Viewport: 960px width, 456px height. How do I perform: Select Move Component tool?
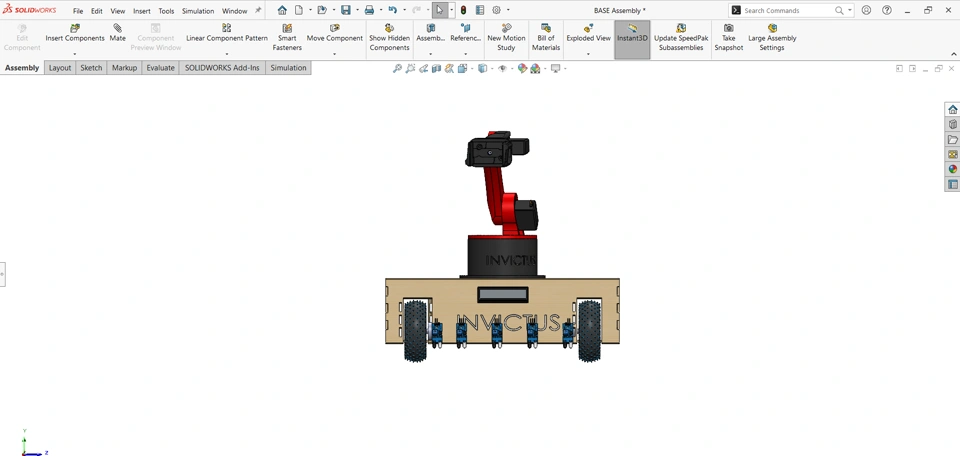[x=334, y=32]
